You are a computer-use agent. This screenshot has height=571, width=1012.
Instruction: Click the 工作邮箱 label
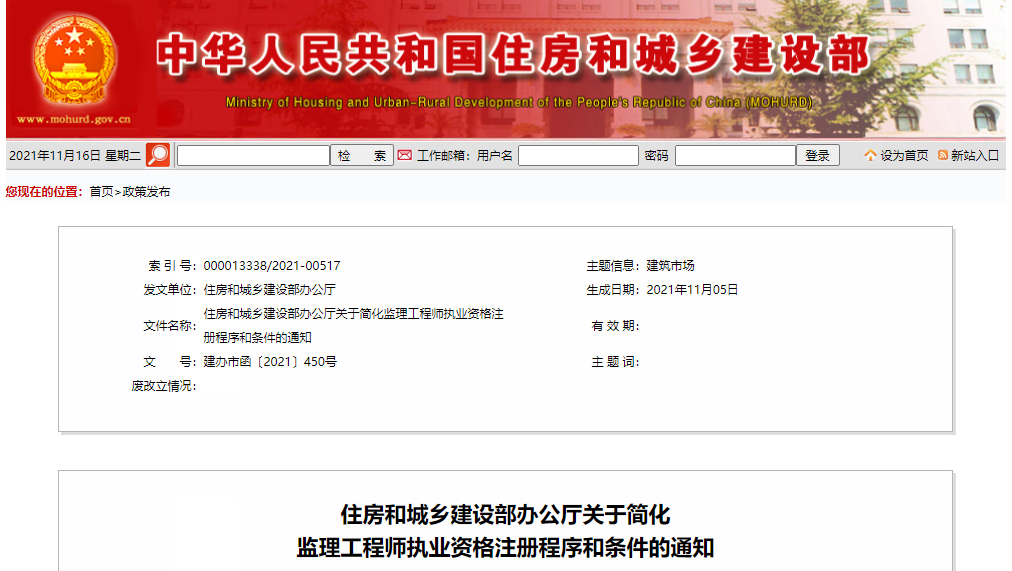coord(443,155)
